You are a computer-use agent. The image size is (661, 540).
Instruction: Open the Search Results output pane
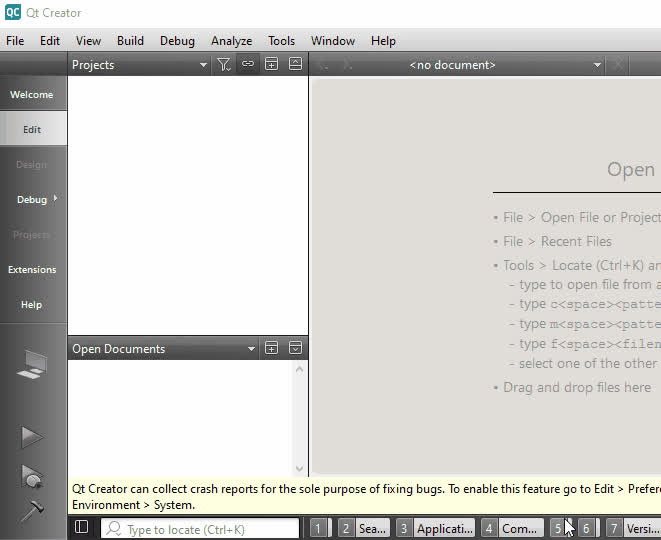pyautogui.click(x=364, y=528)
